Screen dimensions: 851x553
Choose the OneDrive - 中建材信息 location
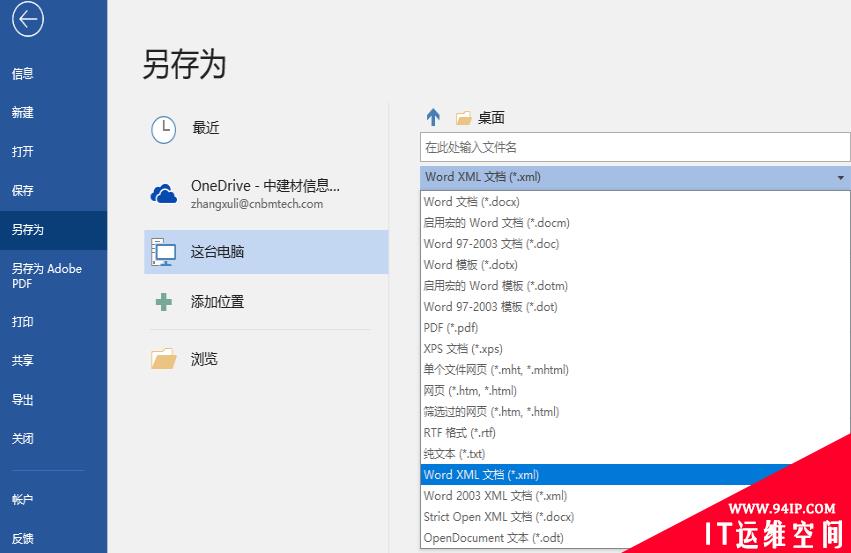(266, 194)
